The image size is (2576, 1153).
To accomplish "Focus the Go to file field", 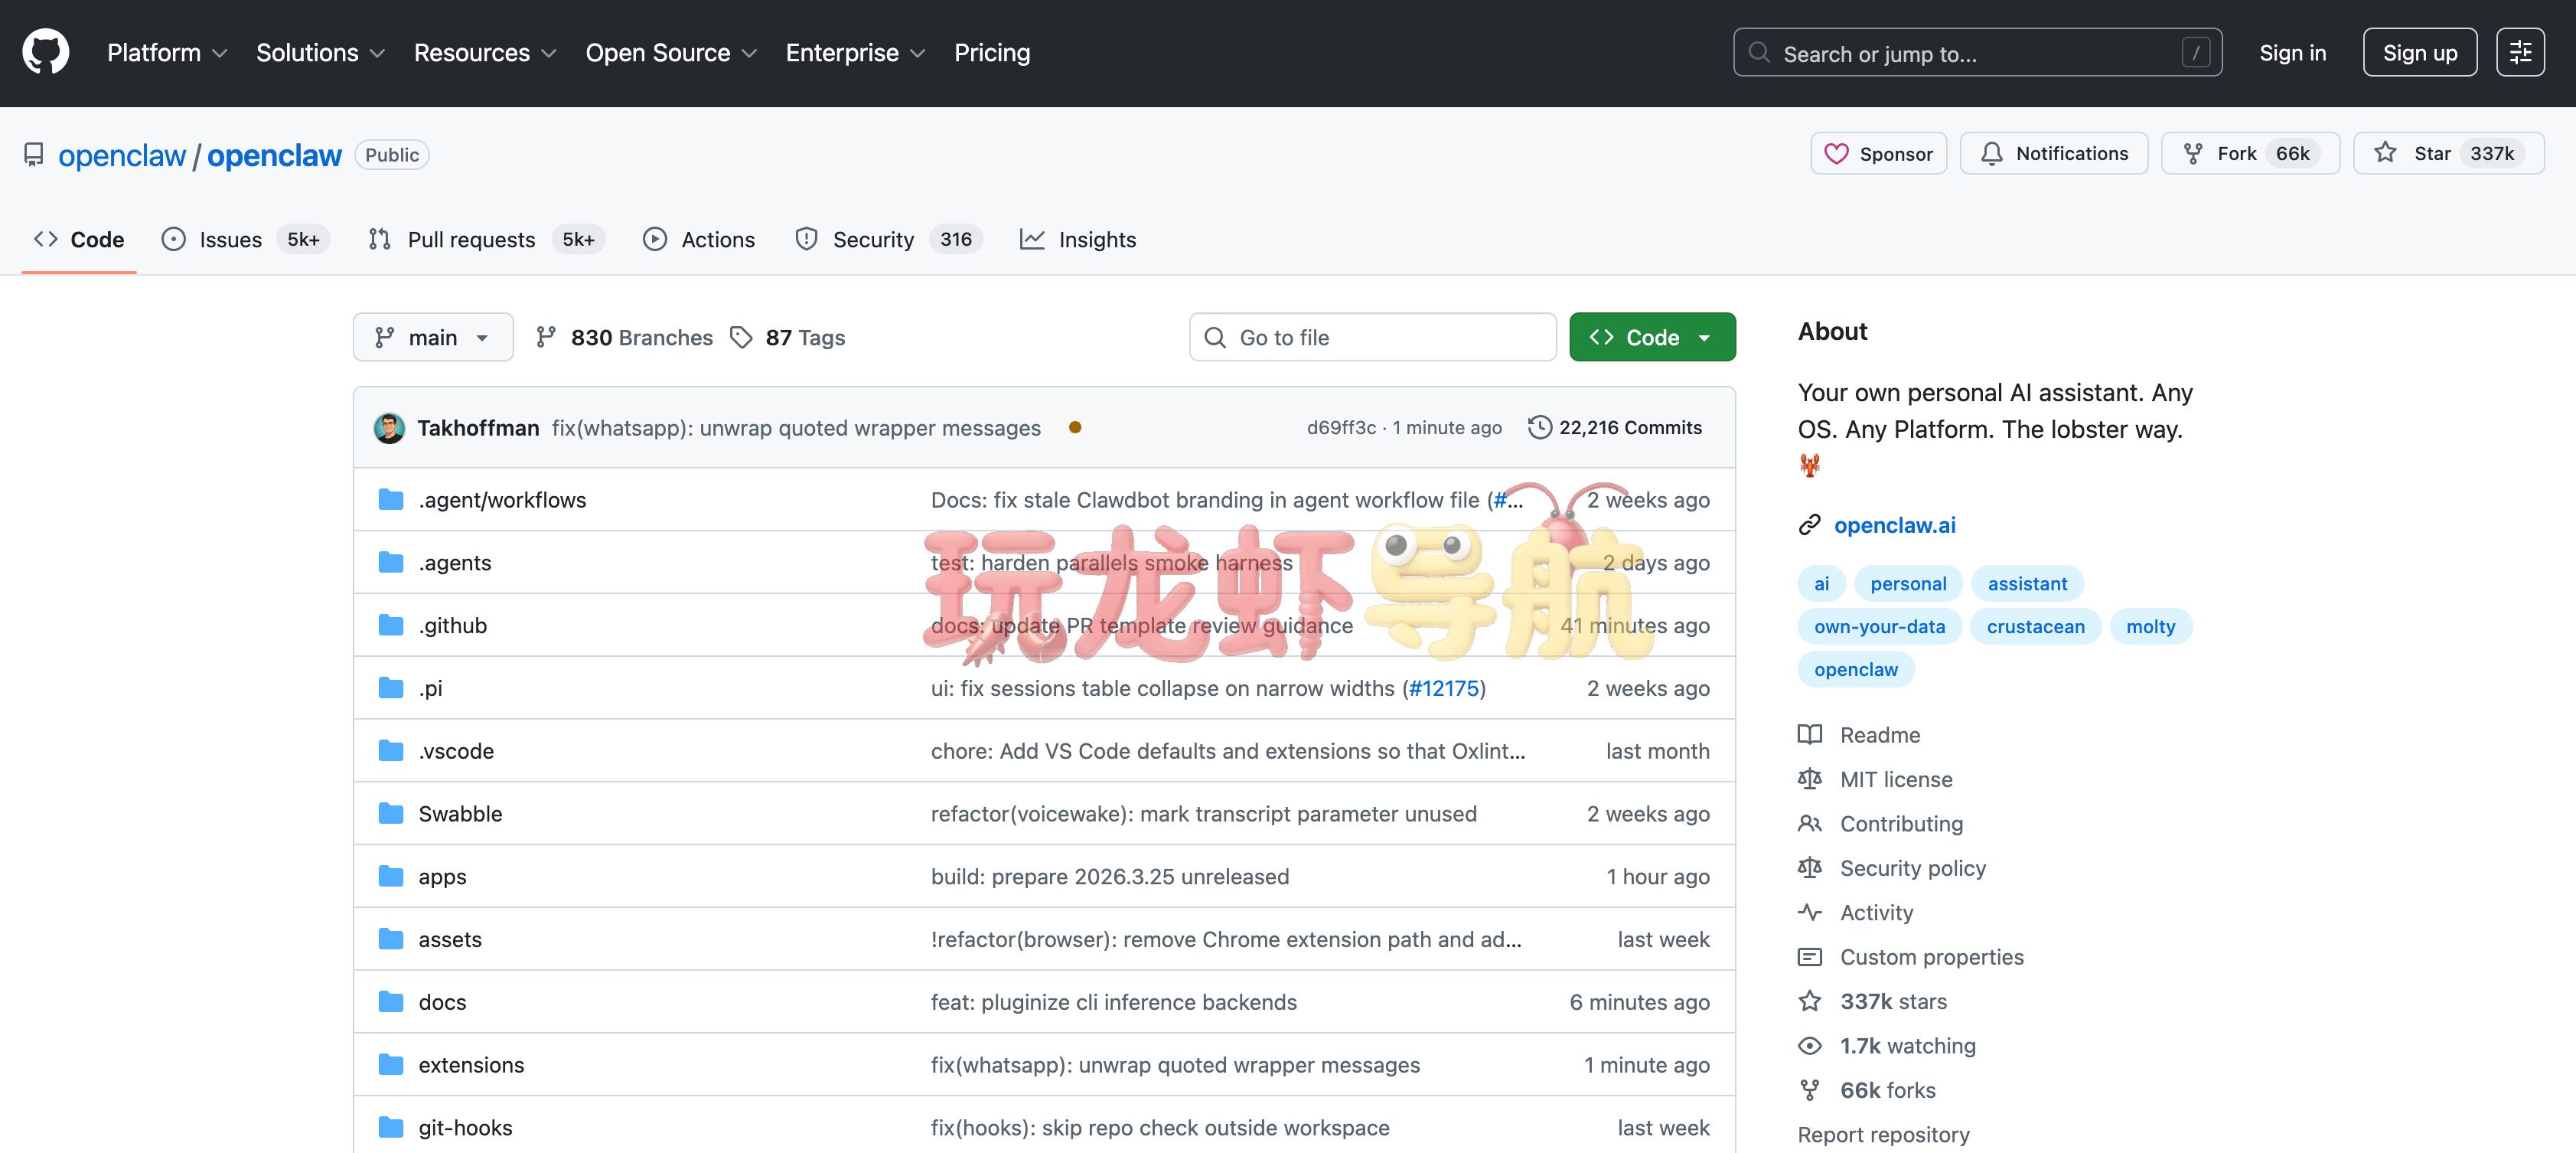I will pos(1372,337).
